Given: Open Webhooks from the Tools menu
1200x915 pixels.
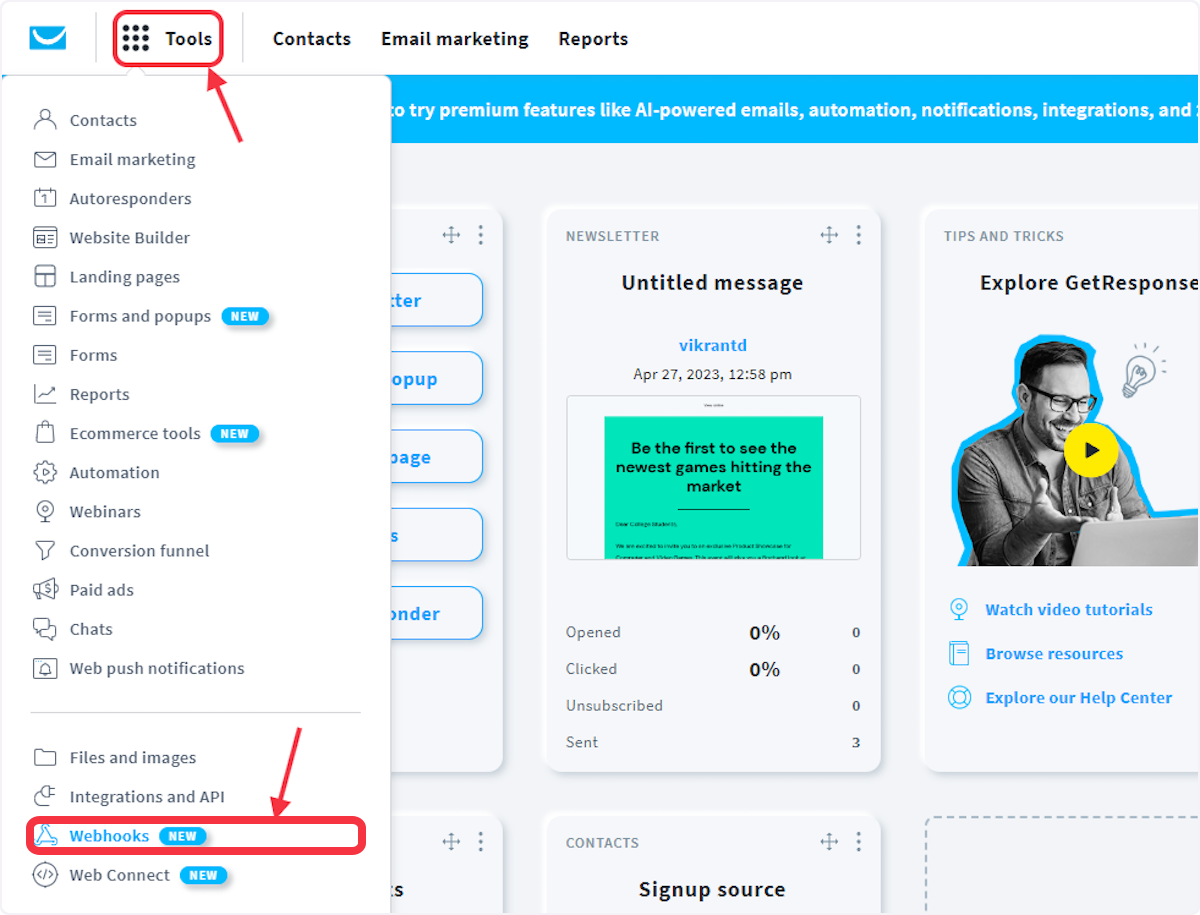Looking at the screenshot, I should (x=110, y=835).
